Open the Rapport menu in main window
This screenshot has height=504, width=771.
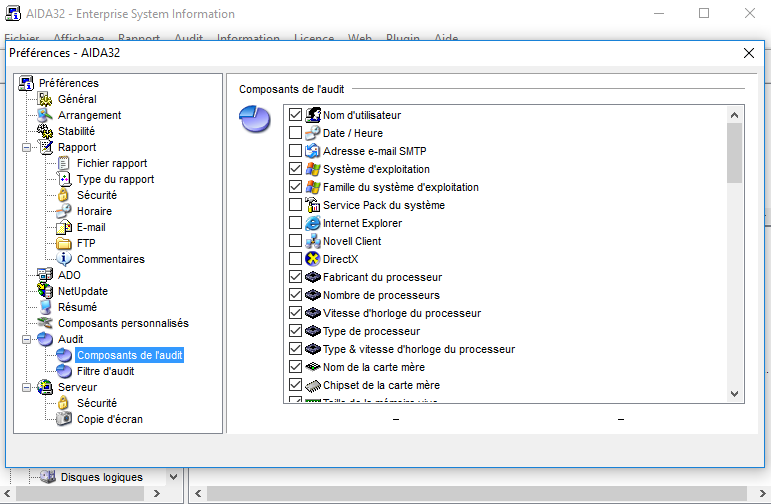coord(139,37)
